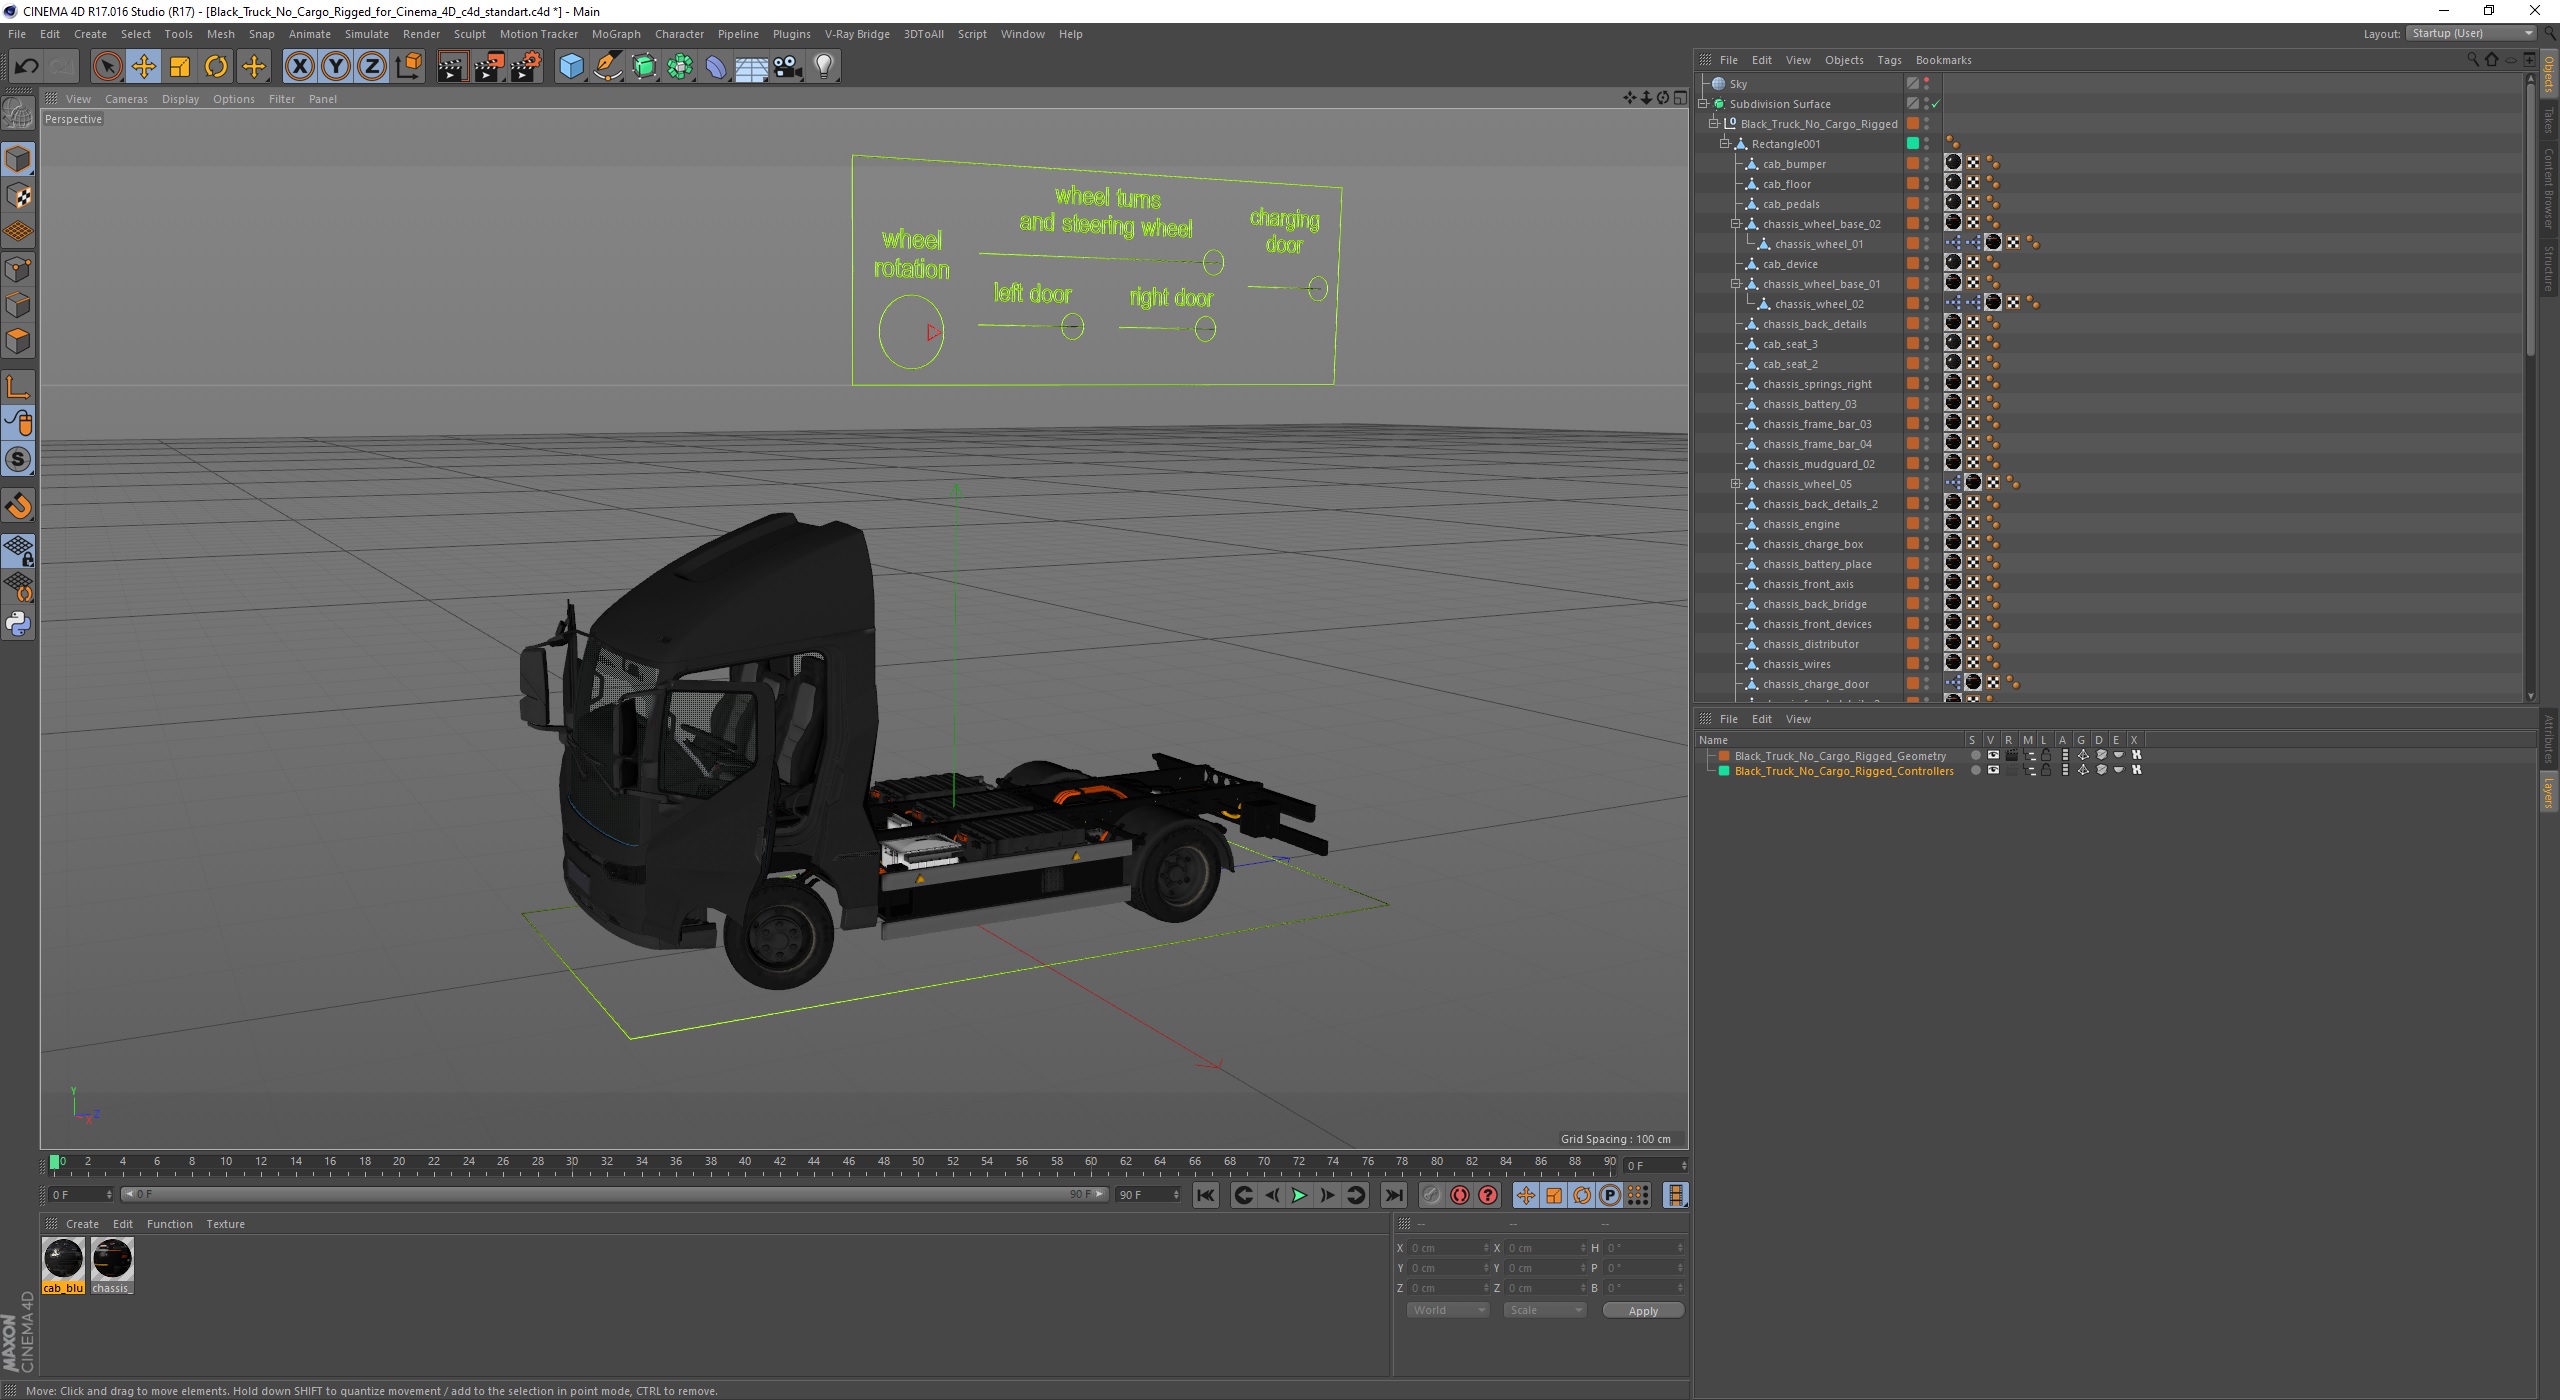The width and height of the screenshot is (2560, 1400).
Task: Open the Python script icon
Action: click(x=18, y=624)
